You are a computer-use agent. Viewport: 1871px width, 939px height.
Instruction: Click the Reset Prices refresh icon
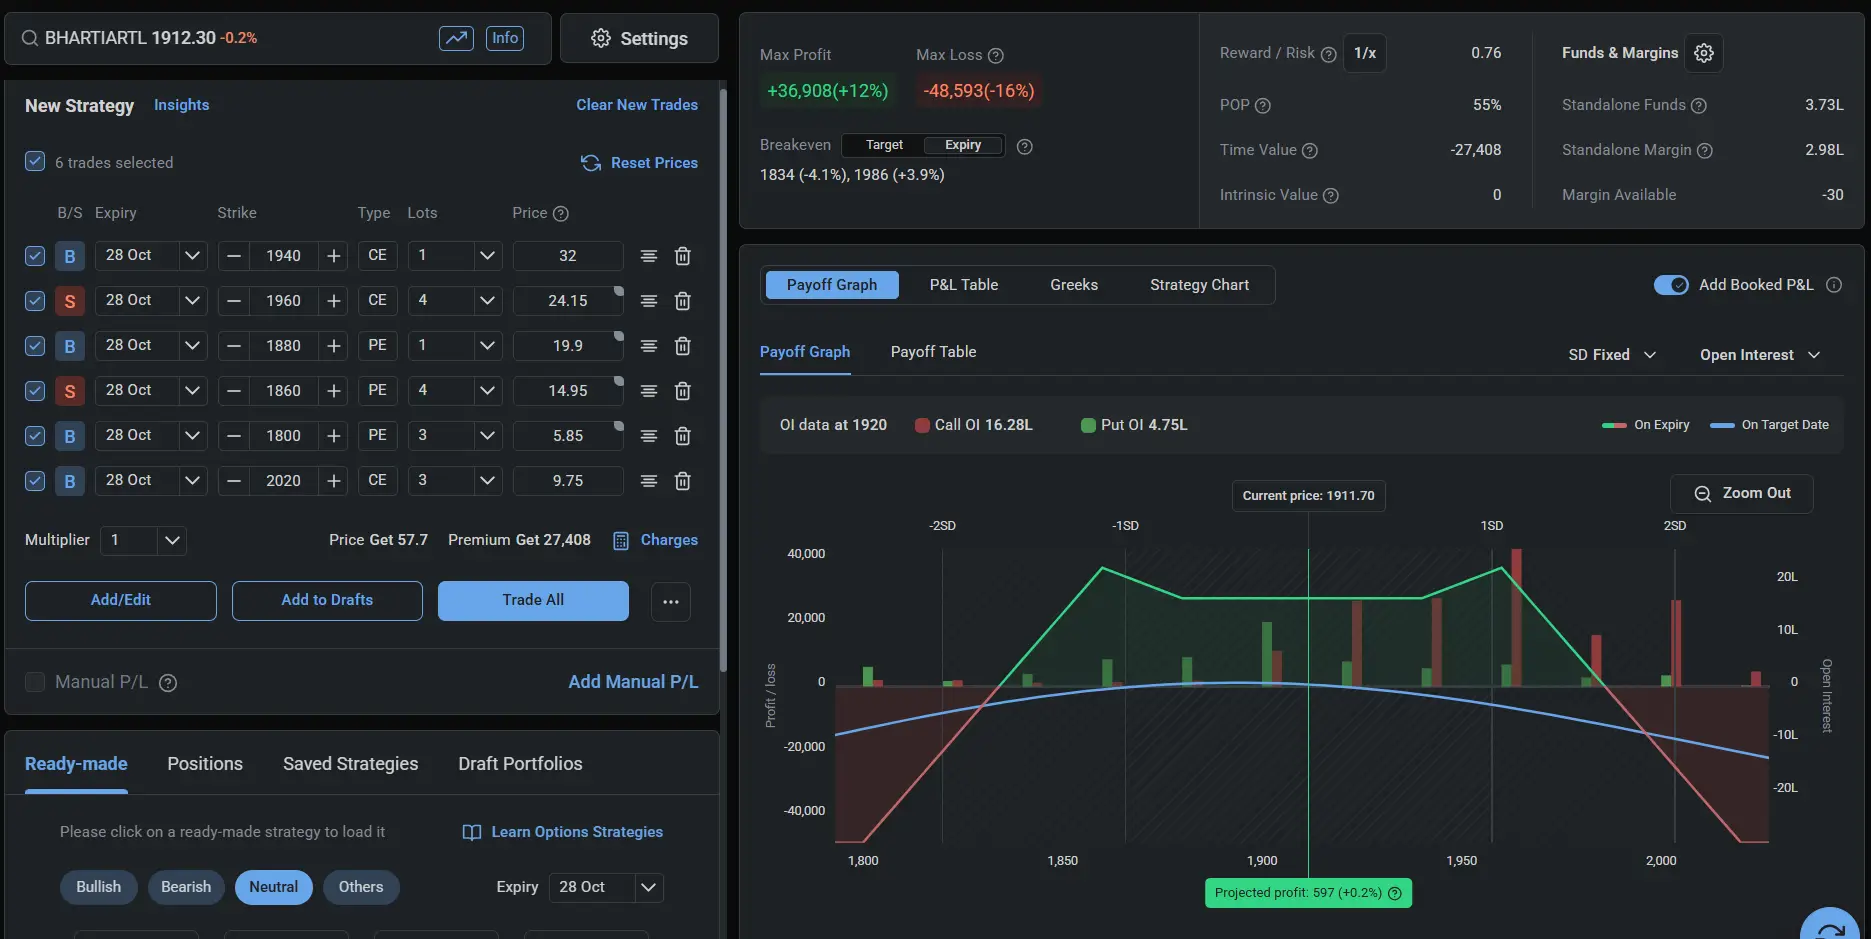point(591,163)
